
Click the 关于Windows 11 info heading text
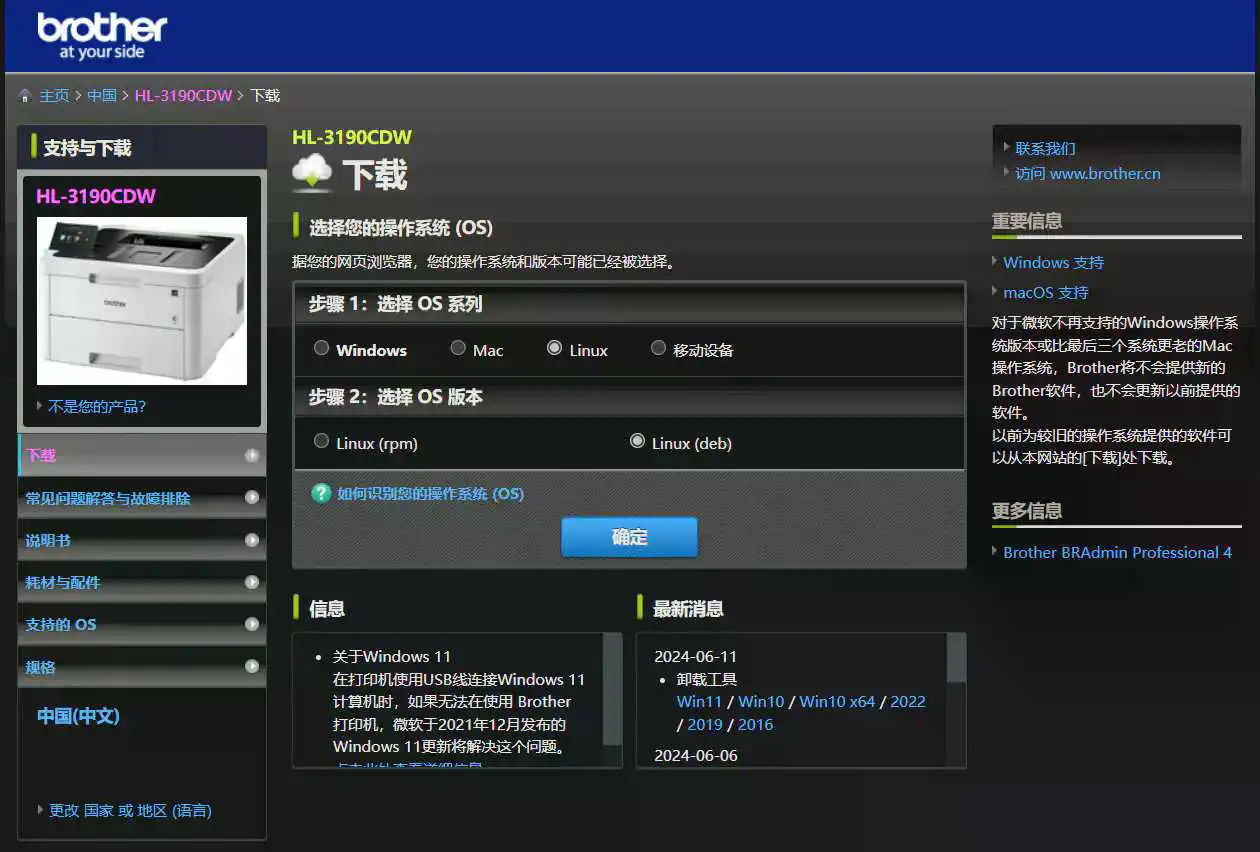392,657
